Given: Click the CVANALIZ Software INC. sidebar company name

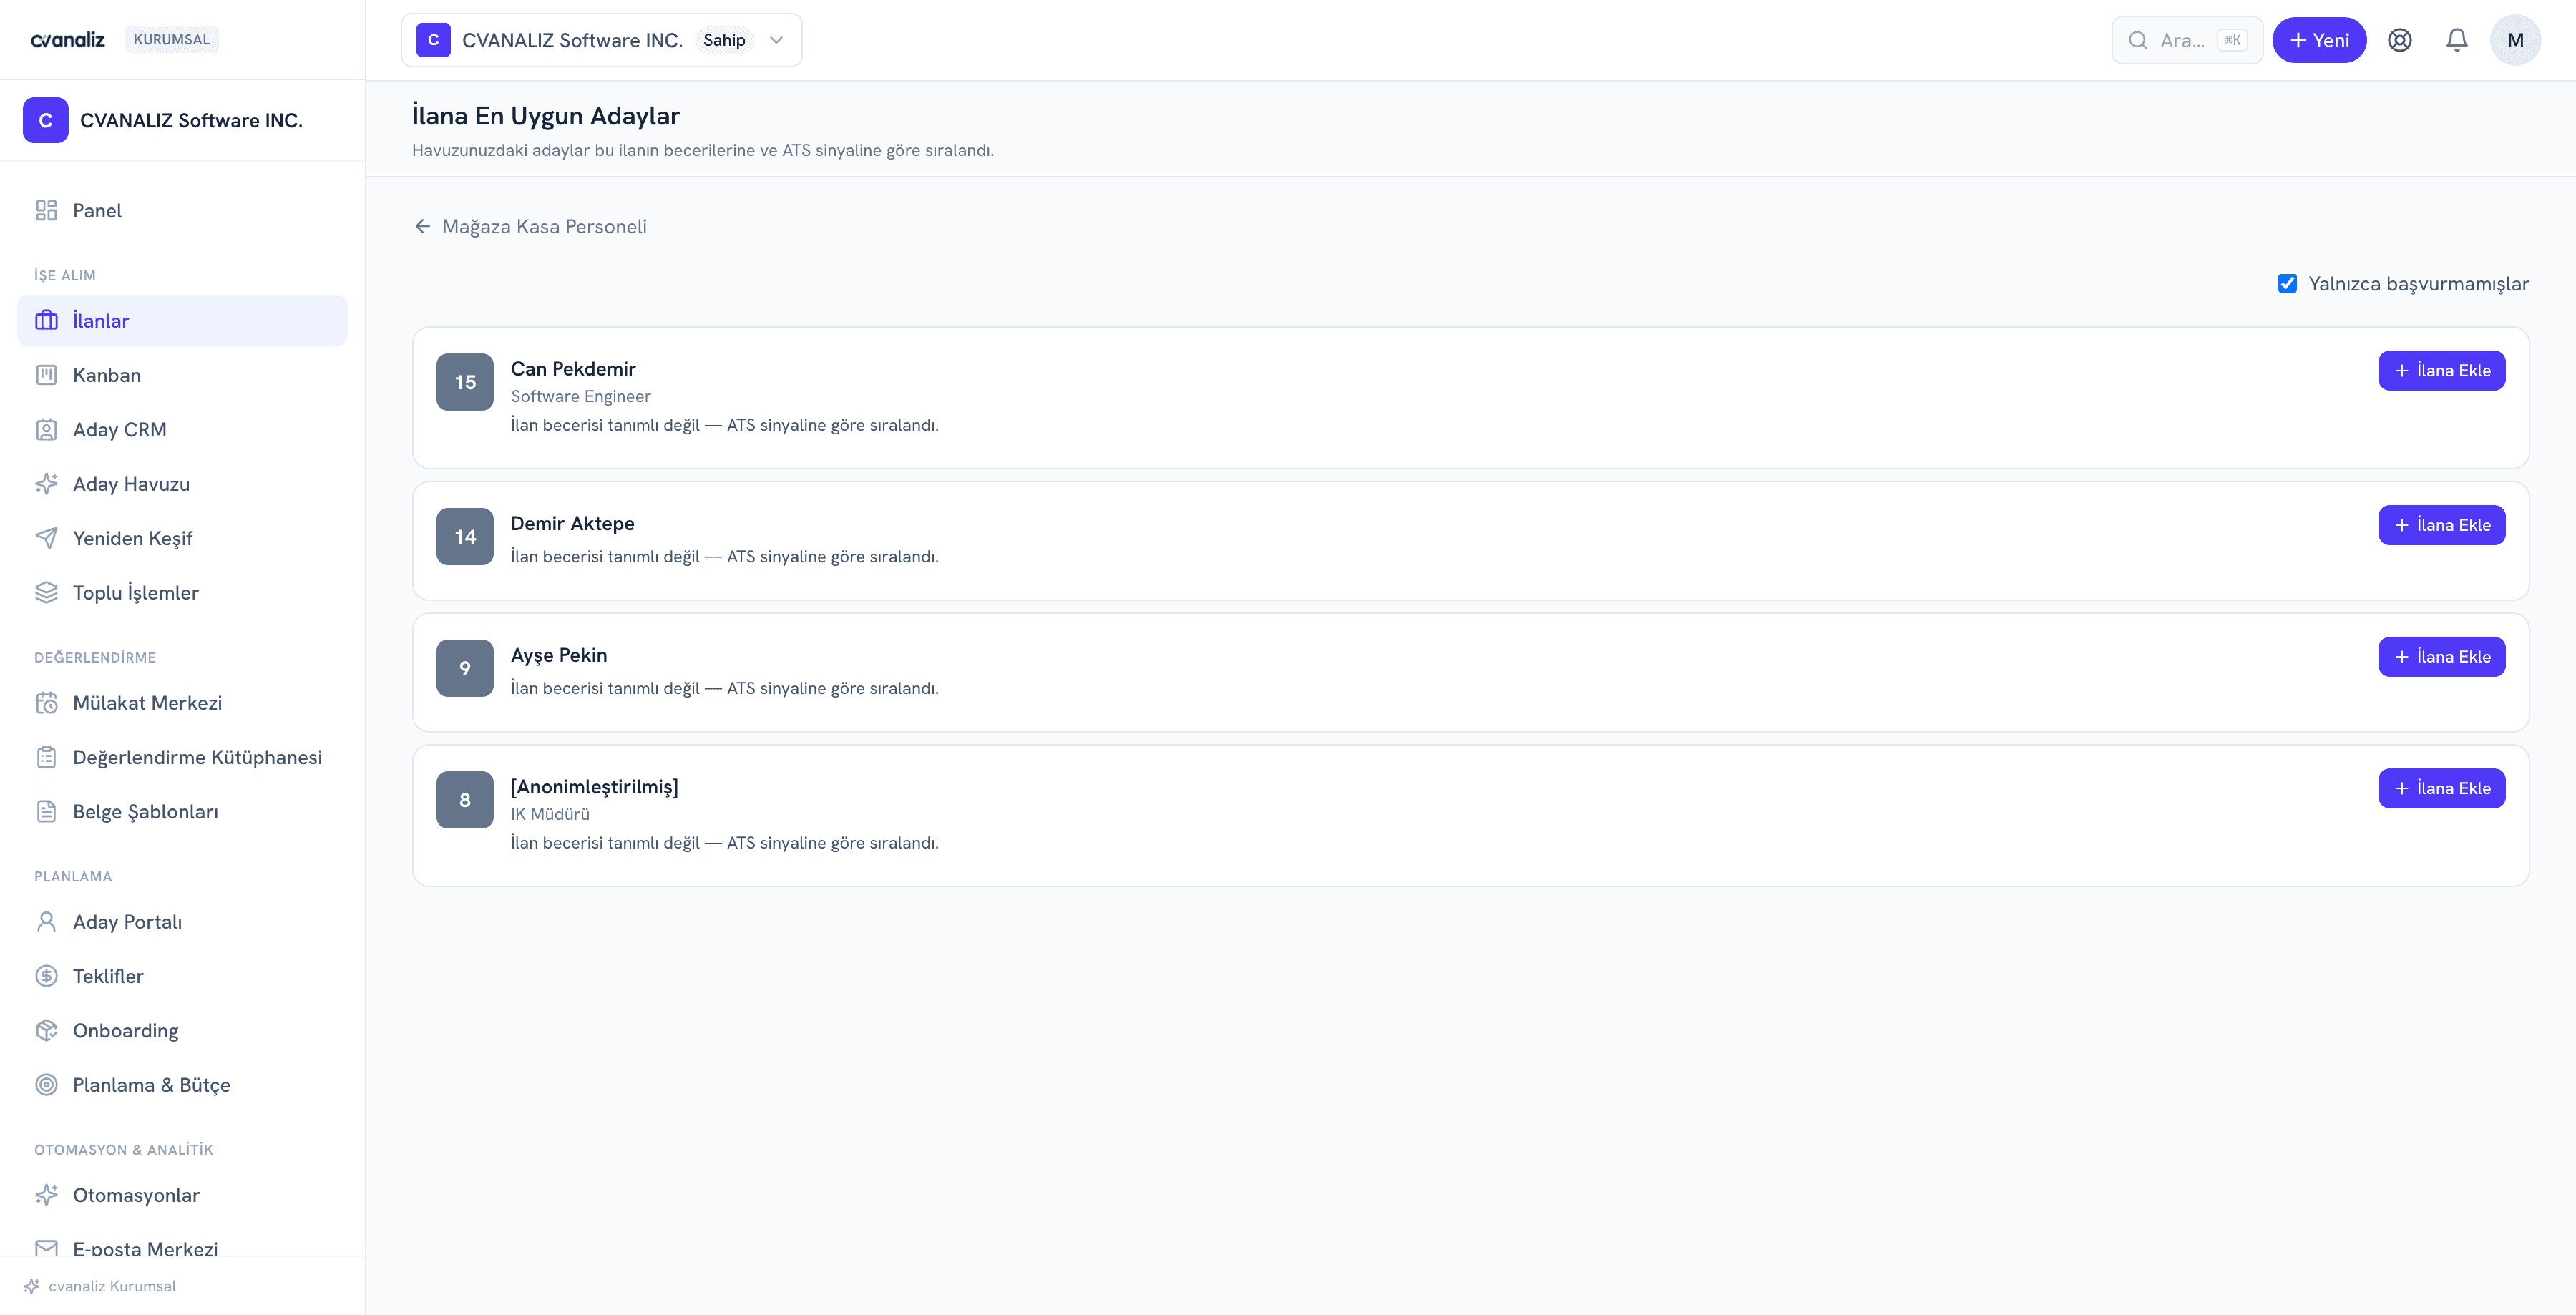Looking at the screenshot, I should click(x=191, y=120).
